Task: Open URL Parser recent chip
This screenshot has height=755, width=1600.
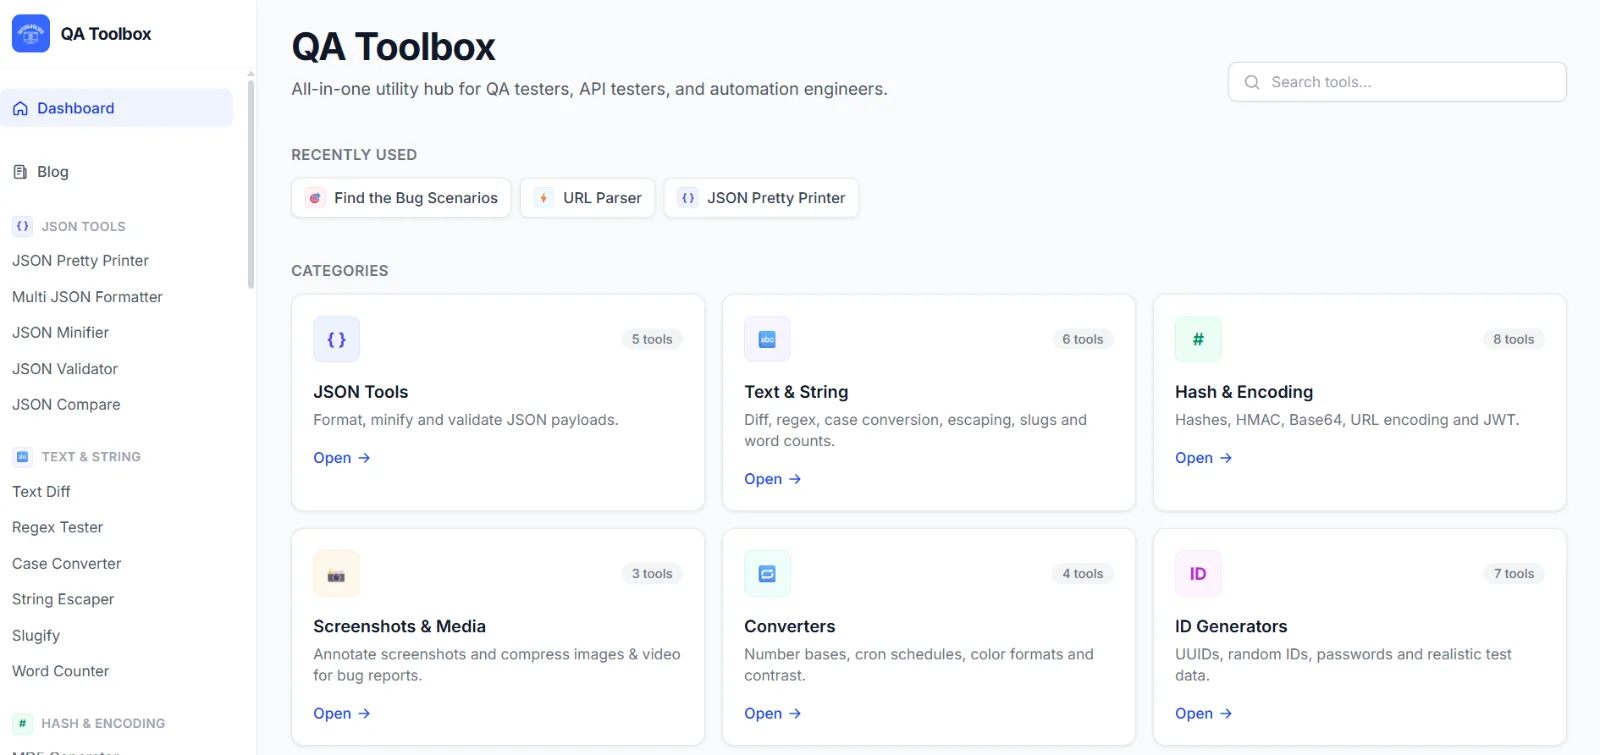Action: pos(588,198)
